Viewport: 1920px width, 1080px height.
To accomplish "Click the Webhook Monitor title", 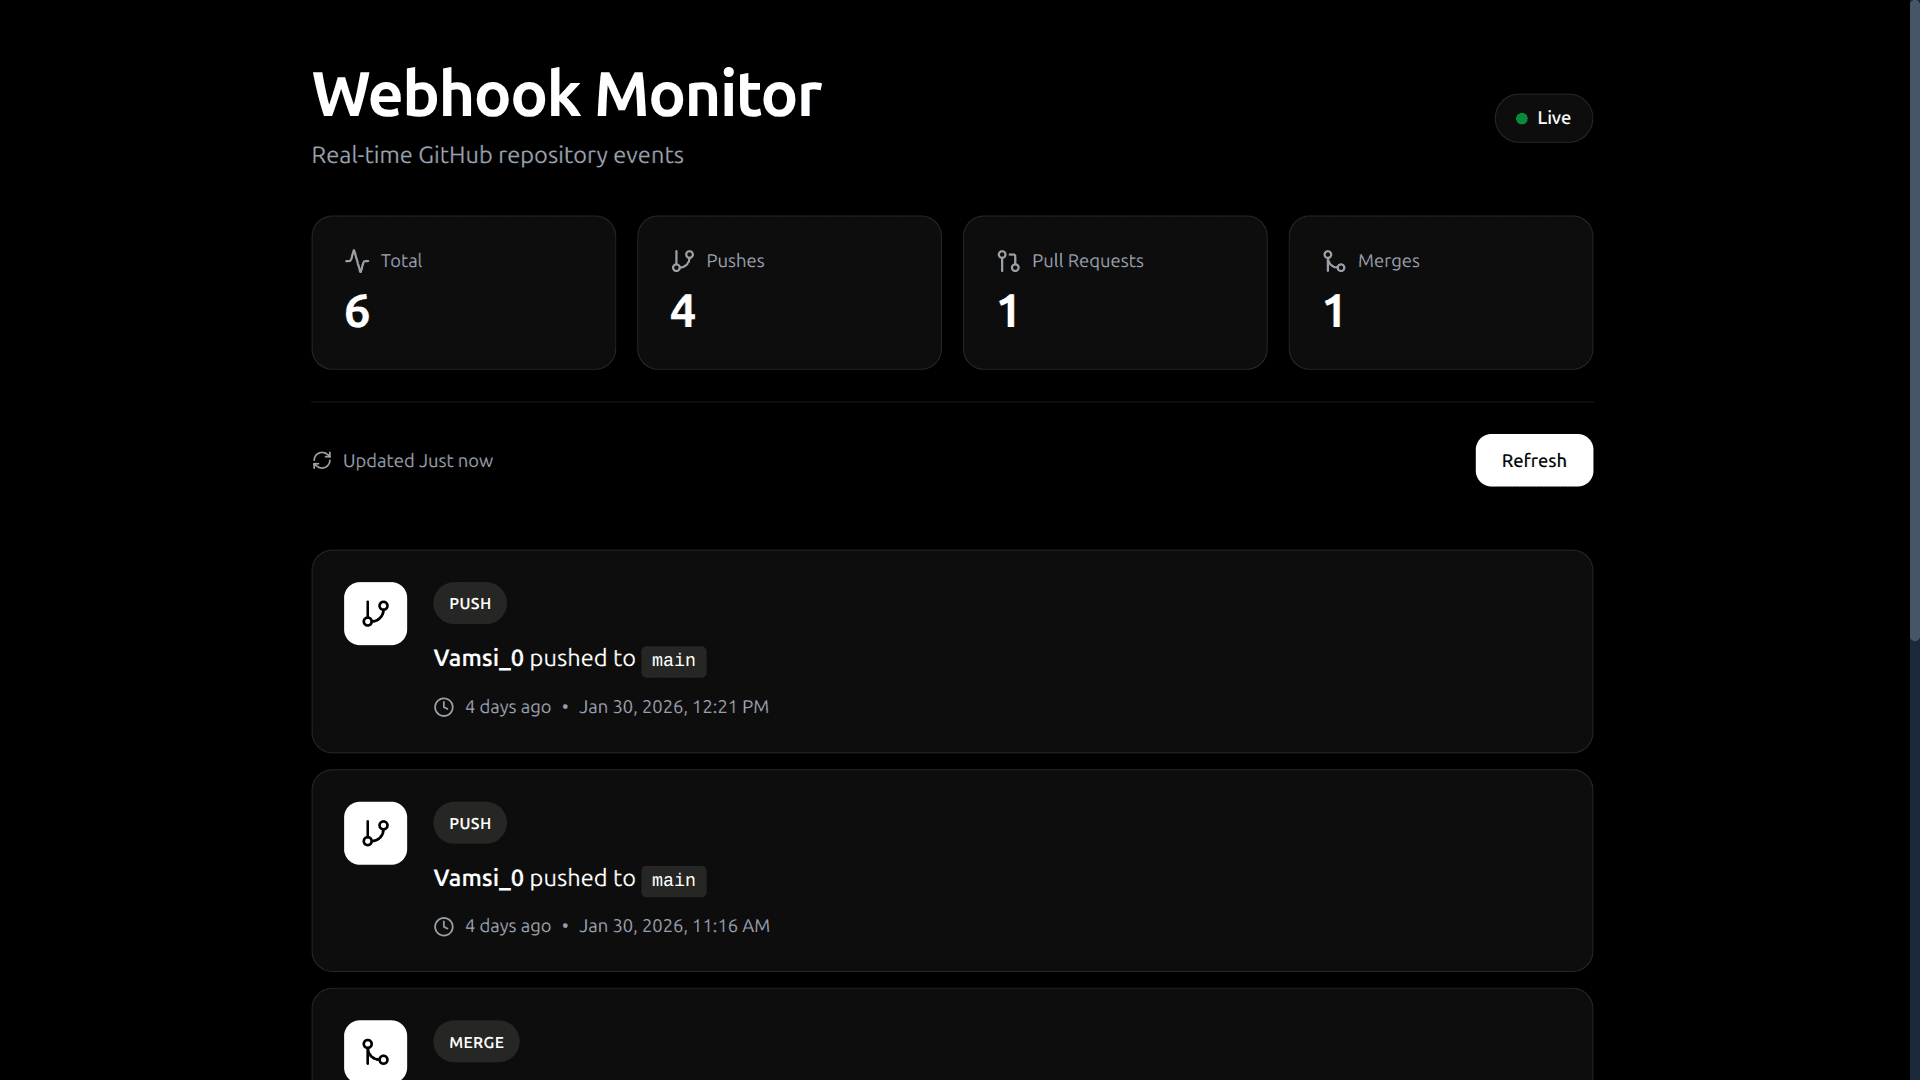I will click(566, 92).
